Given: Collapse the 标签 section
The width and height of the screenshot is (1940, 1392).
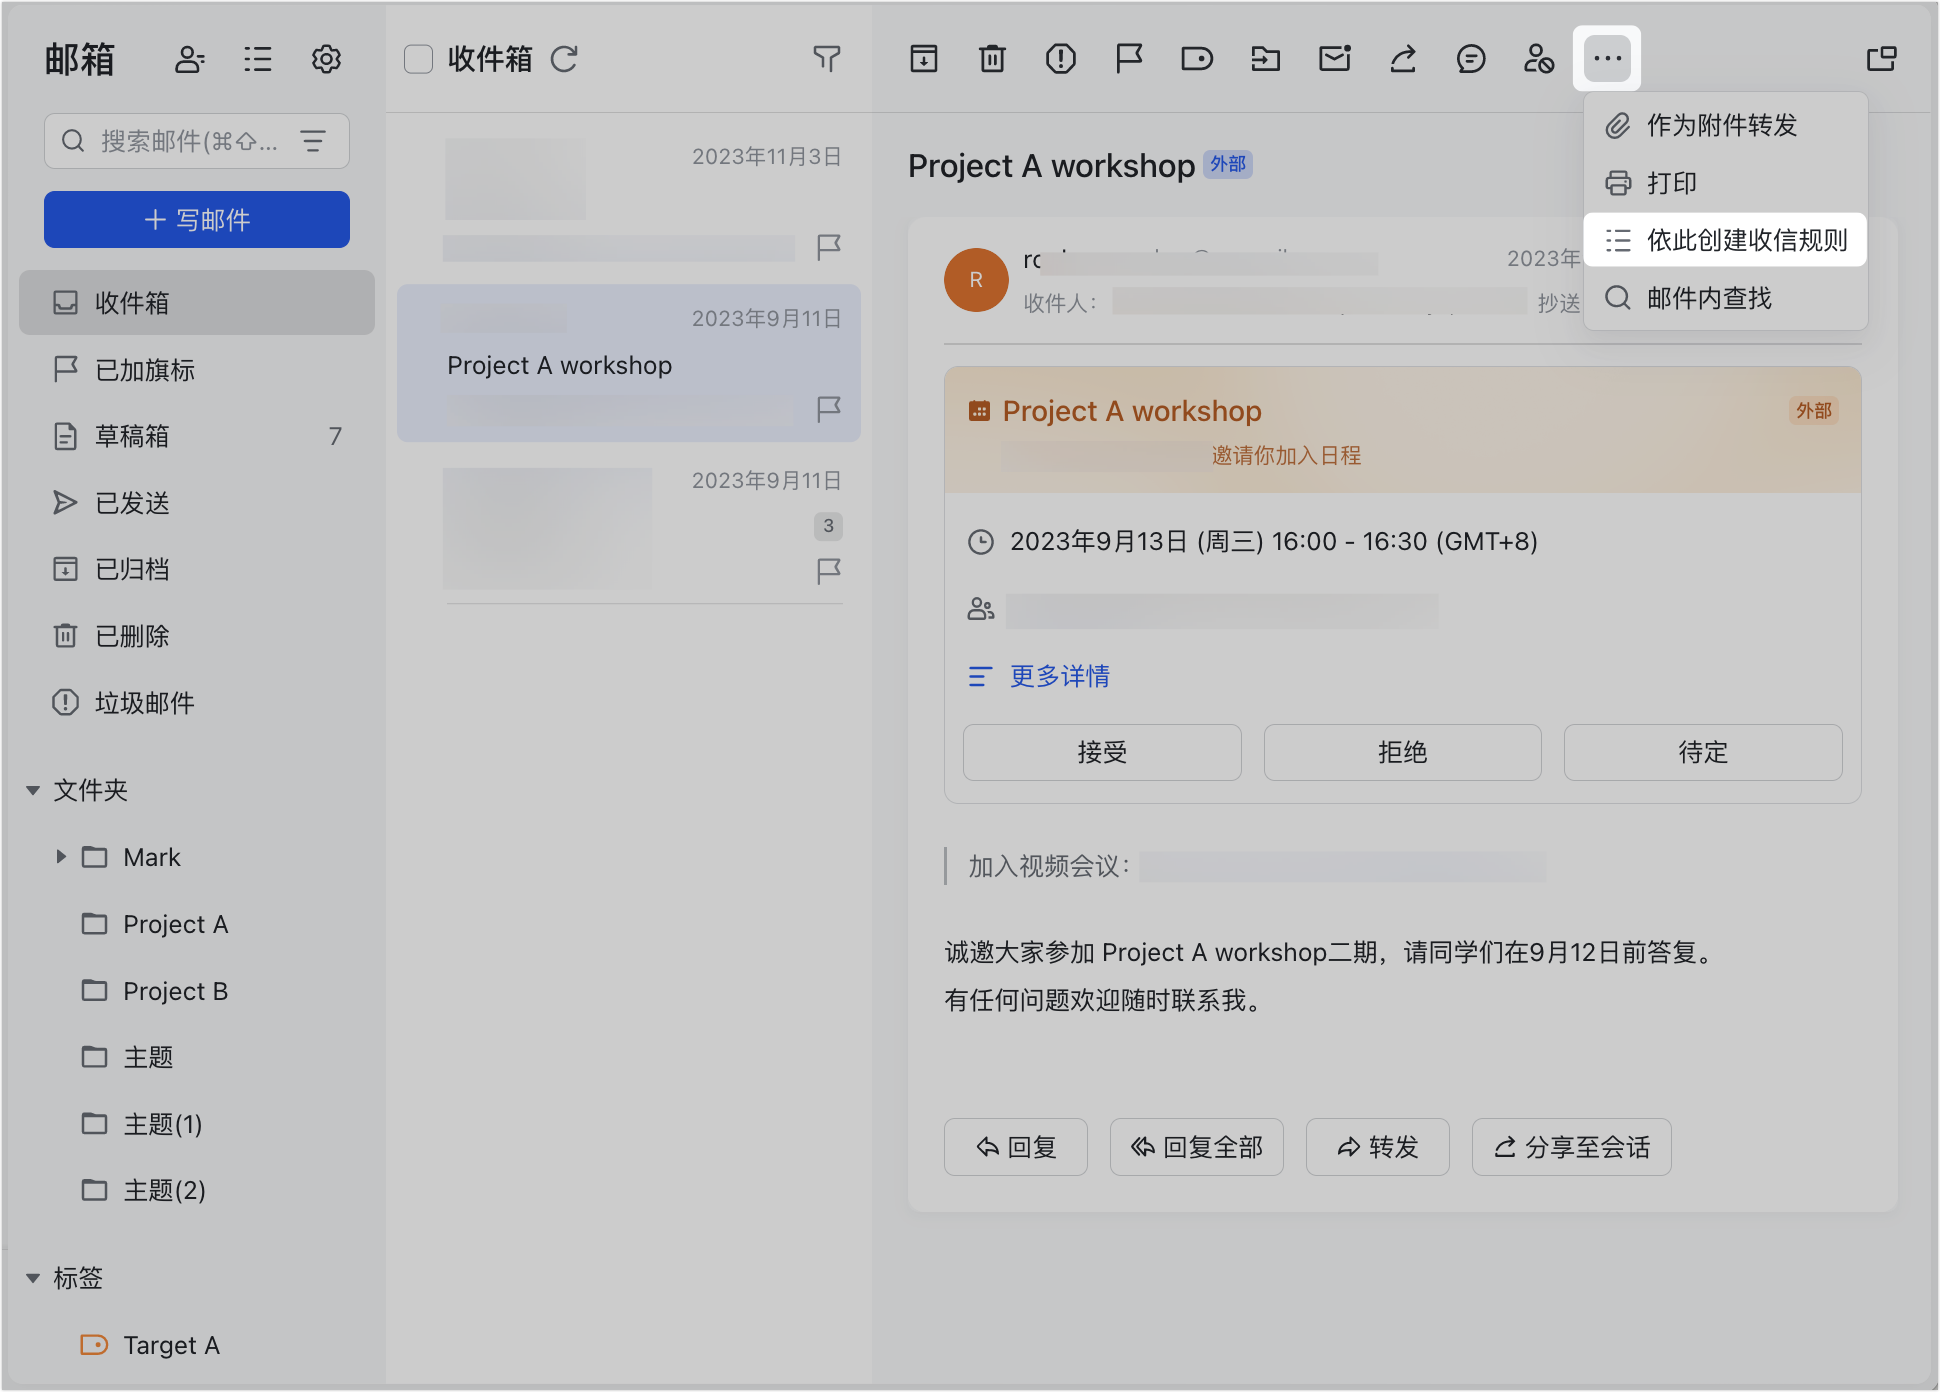Looking at the screenshot, I should [x=33, y=1278].
